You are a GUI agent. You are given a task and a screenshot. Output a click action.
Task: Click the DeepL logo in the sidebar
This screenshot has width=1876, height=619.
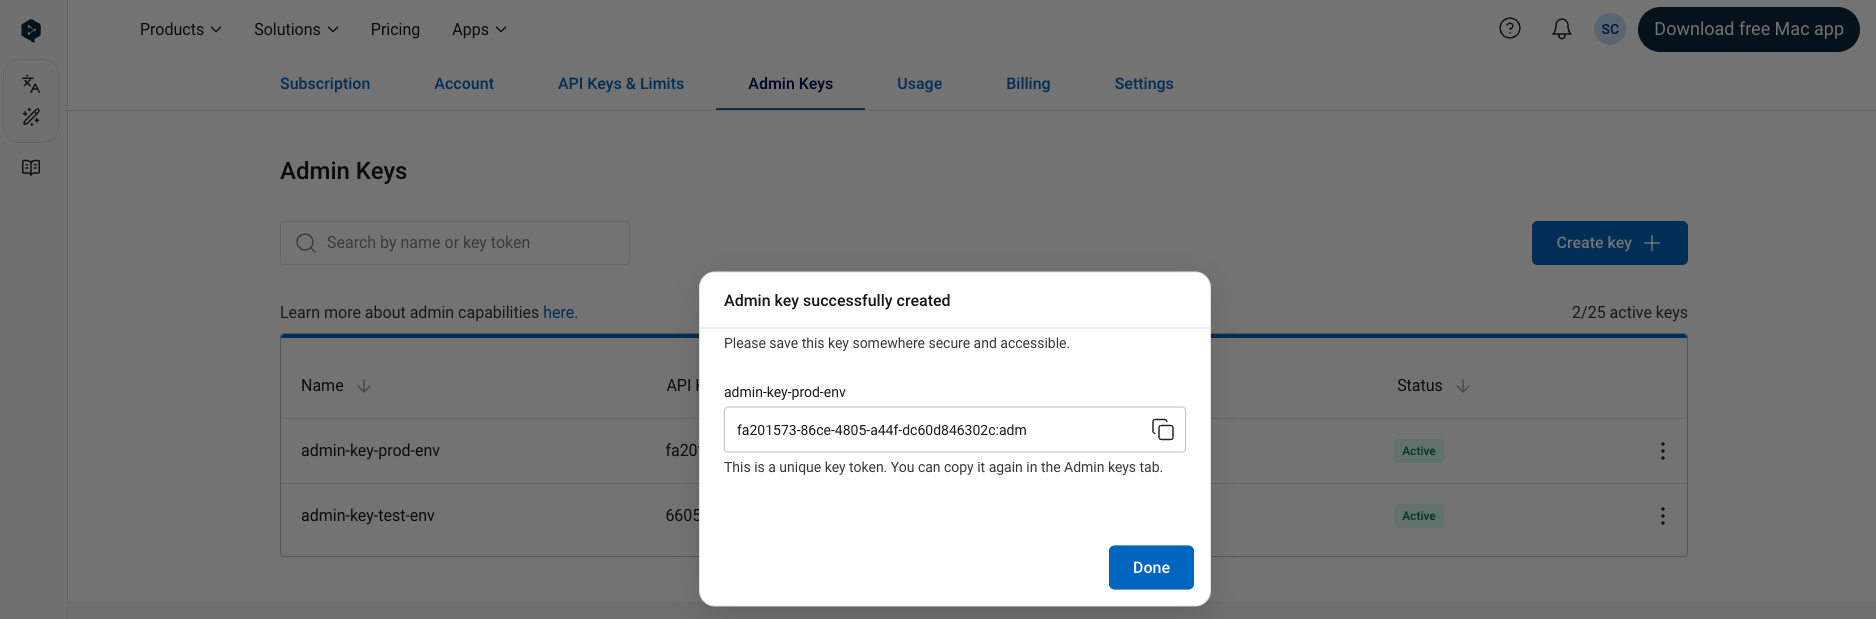pyautogui.click(x=31, y=31)
